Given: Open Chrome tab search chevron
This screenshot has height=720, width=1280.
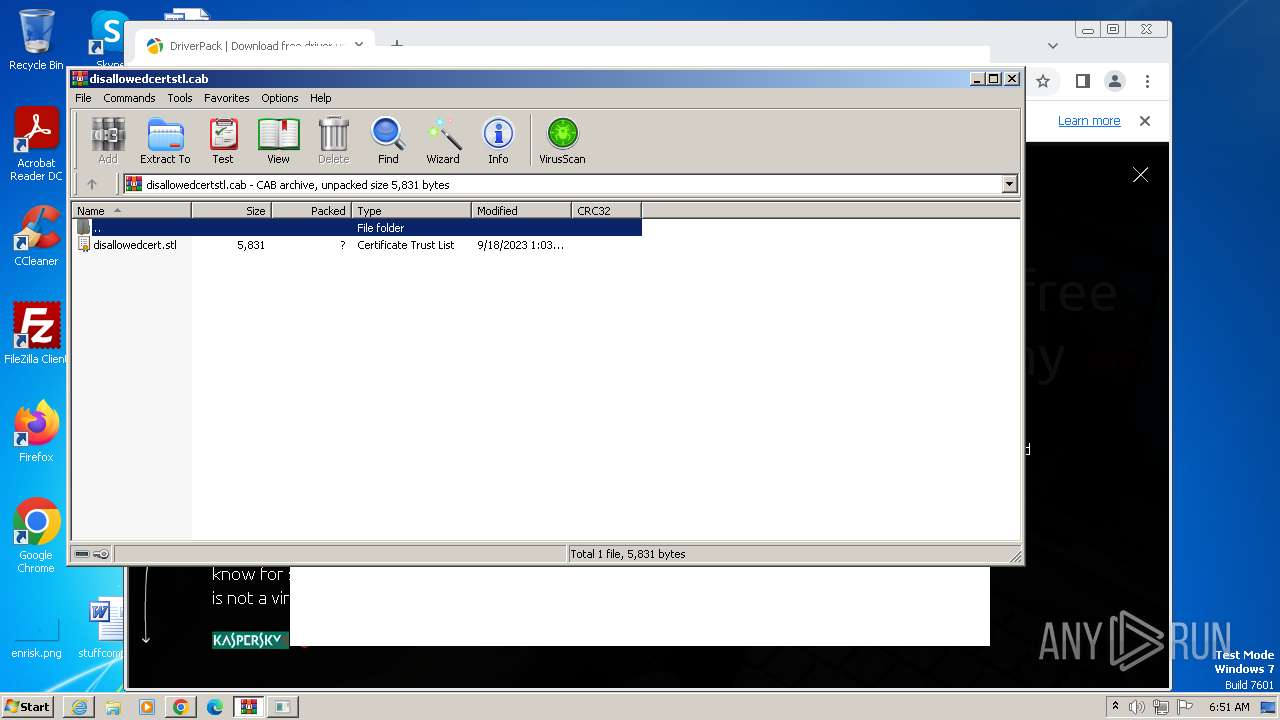Looking at the screenshot, I should (1052, 45).
